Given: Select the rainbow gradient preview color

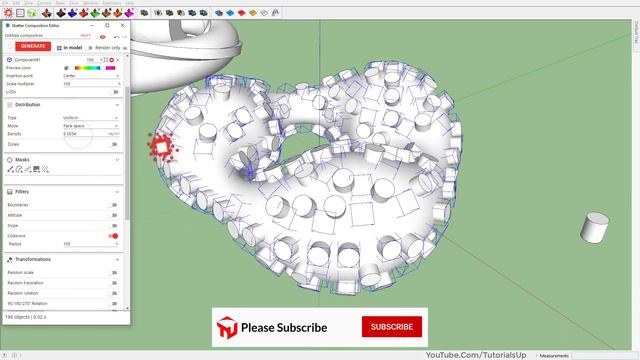Looking at the screenshot, I should click(87, 68).
